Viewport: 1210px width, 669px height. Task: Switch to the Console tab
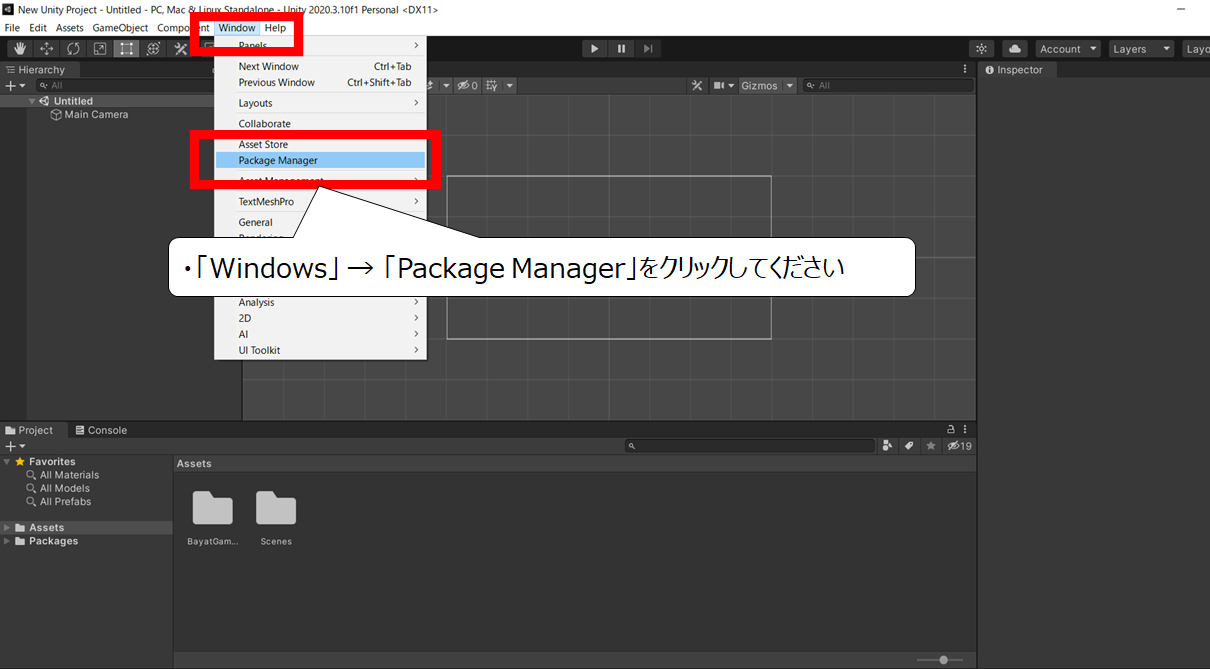pyautogui.click(x=101, y=430)
